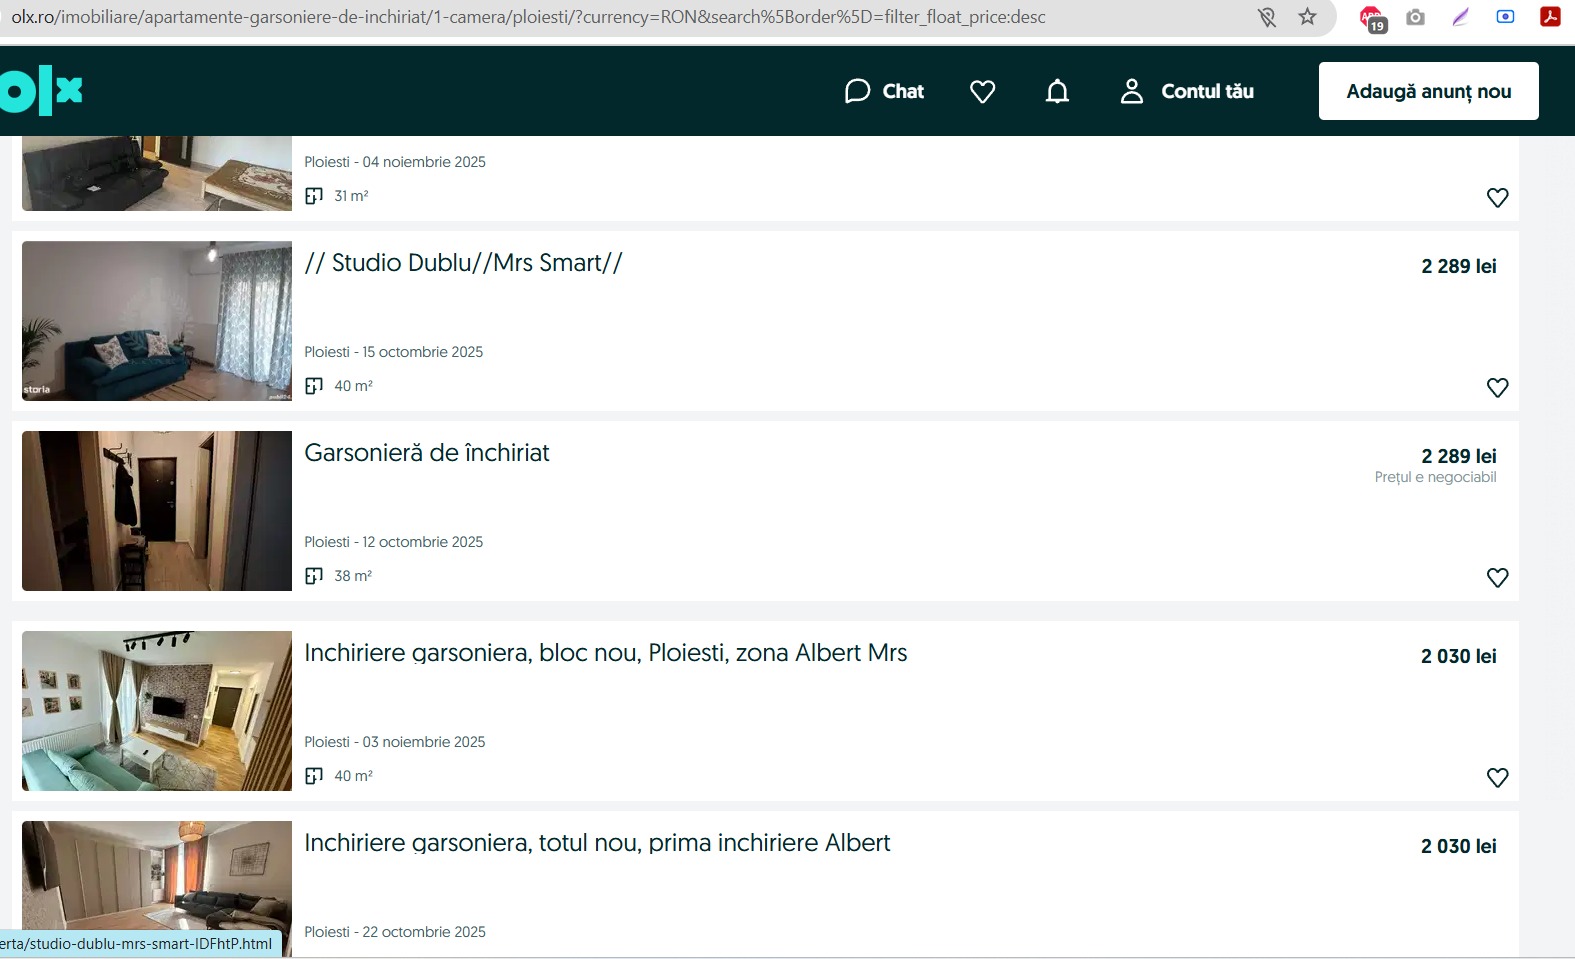
Task: Click the Studio Dublu price 2 289 lei
Action: point(1459,266)
